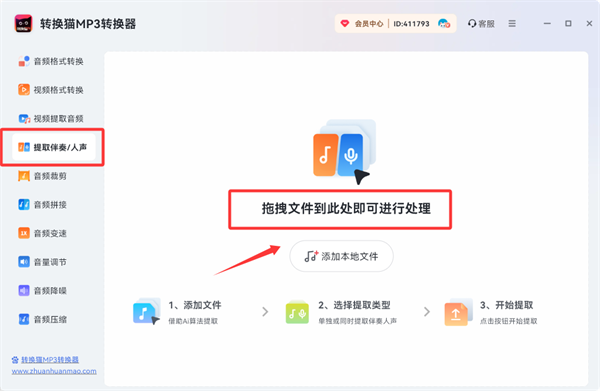Screen dimensions: 600x391
Task: Open the 转换猫MP3转换器 footer link
Action: (50, 360)
